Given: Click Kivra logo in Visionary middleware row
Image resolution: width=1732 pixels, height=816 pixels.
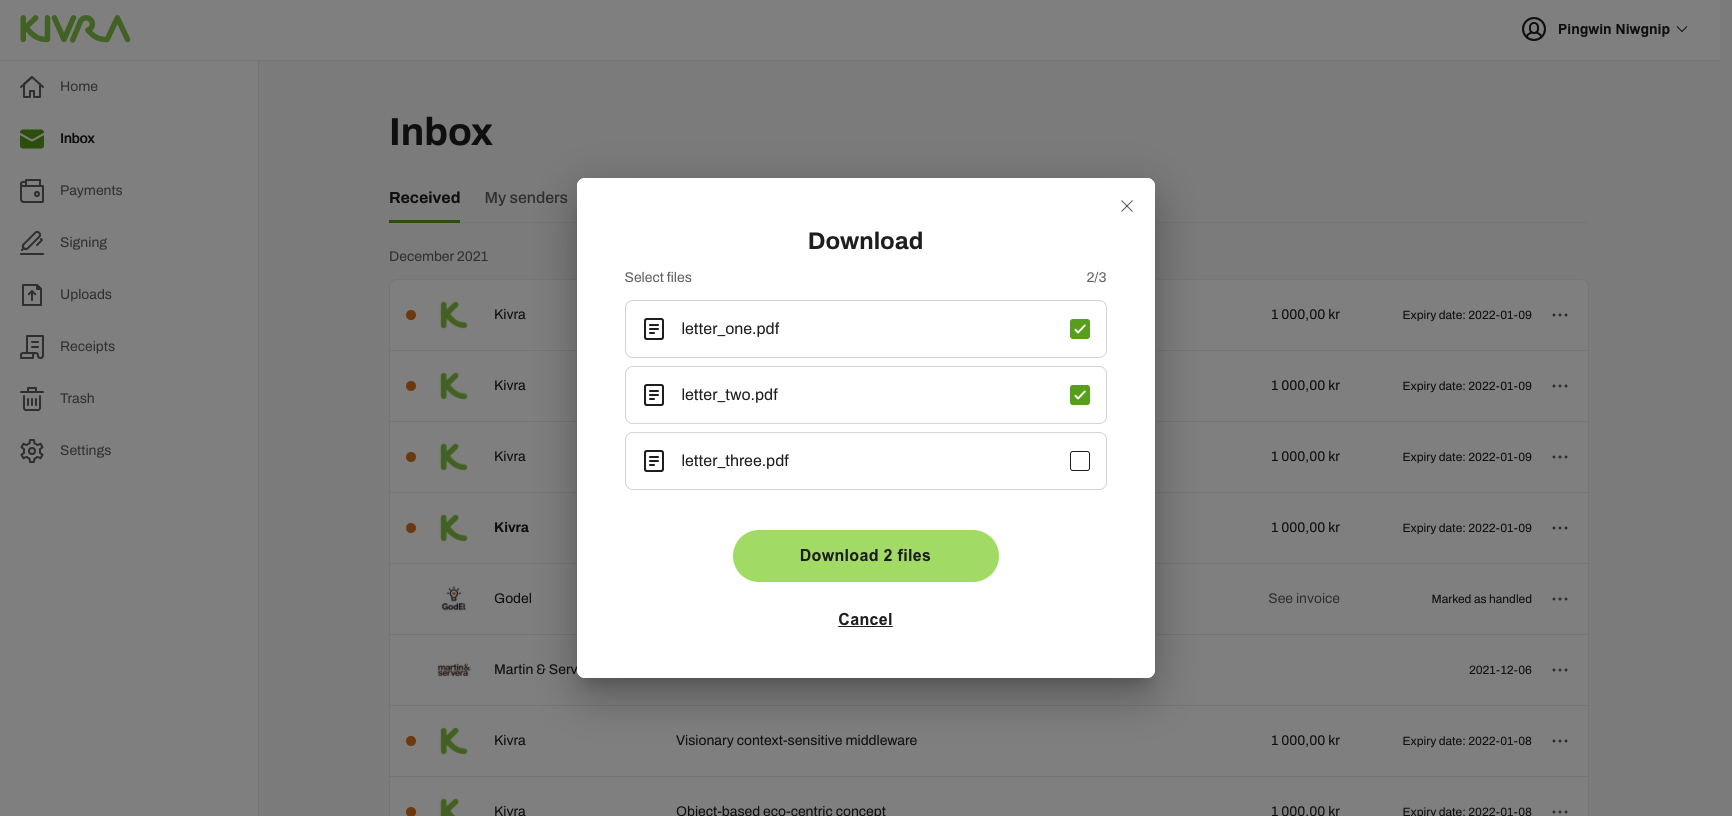Looking at the screenshot, I should tap(454, 741).
